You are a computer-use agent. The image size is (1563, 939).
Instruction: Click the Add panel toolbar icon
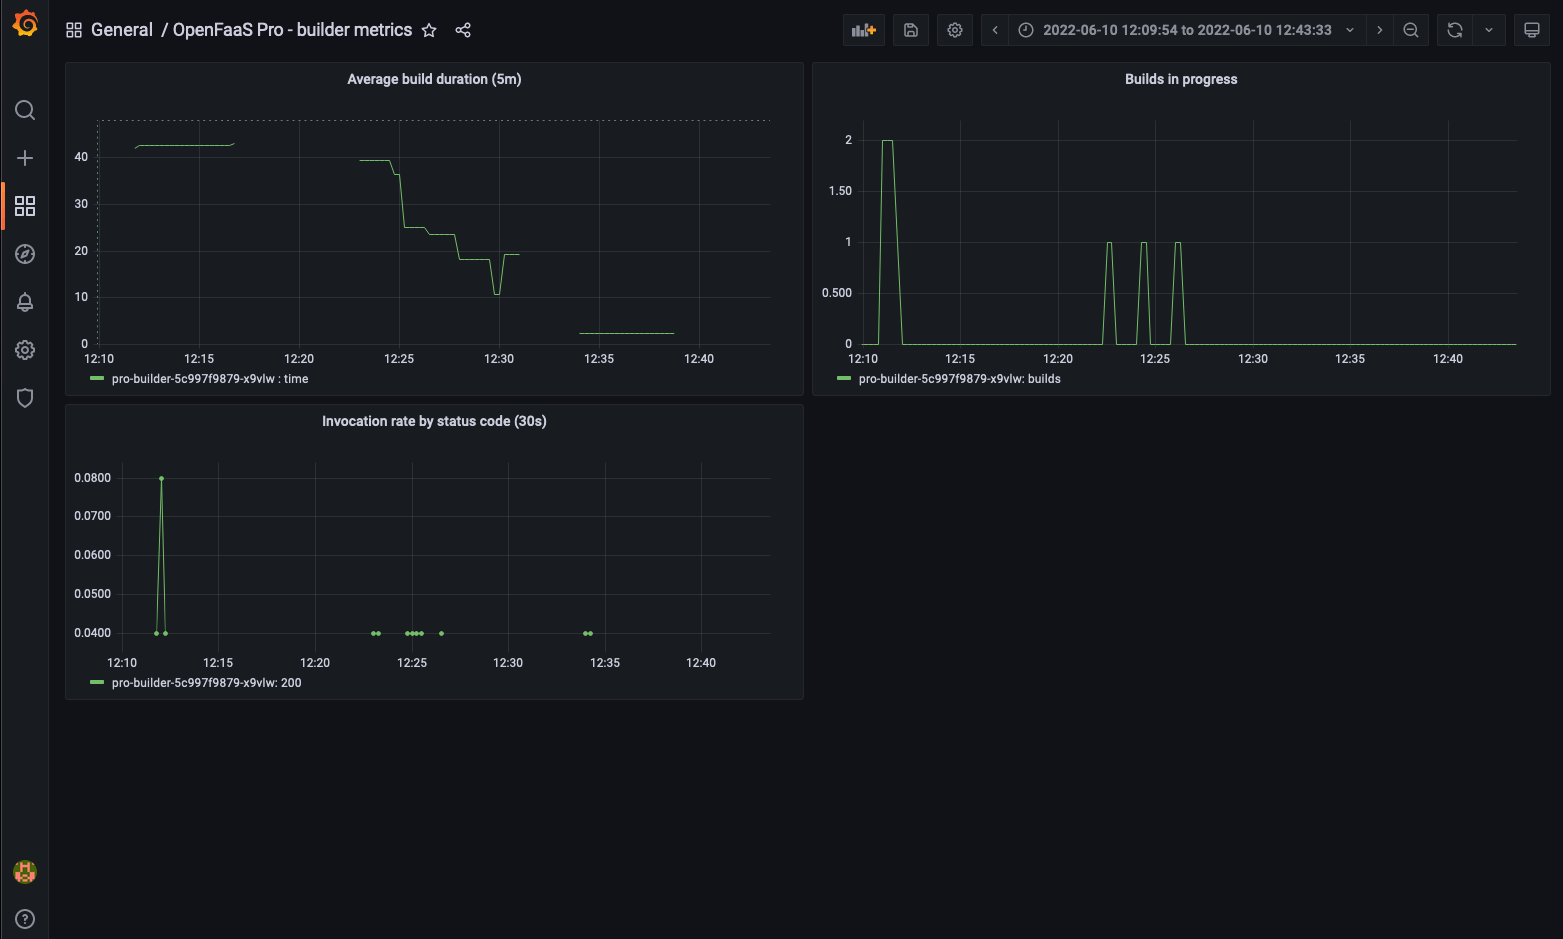(x=862, y=29)
